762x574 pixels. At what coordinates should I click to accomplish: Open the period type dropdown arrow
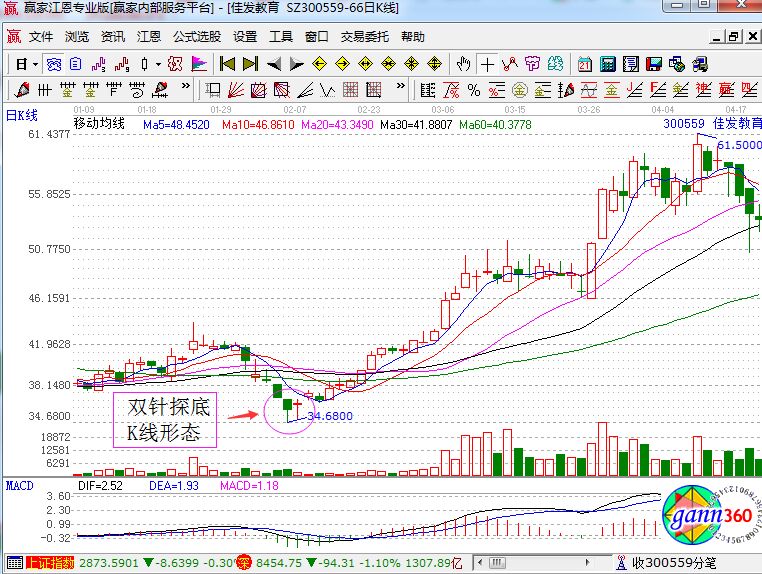point(34,64)
